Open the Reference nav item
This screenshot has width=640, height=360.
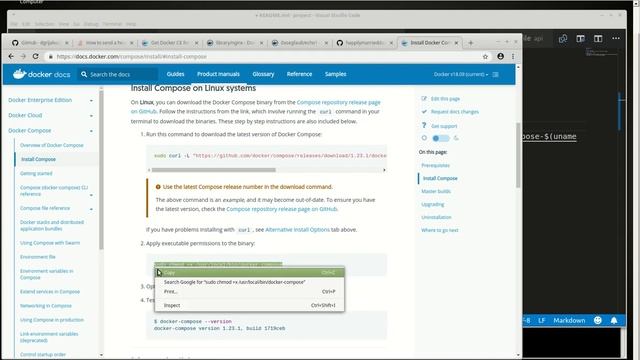(x=299, y=74)
